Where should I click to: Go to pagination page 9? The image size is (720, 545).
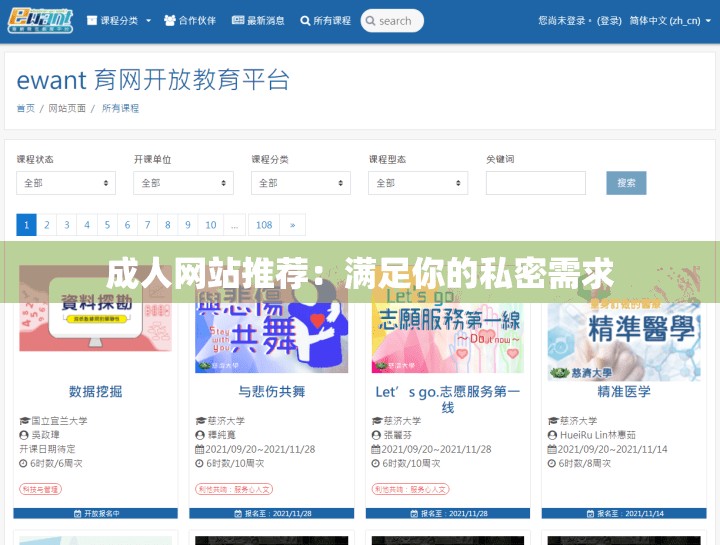[x=188, y=225]
